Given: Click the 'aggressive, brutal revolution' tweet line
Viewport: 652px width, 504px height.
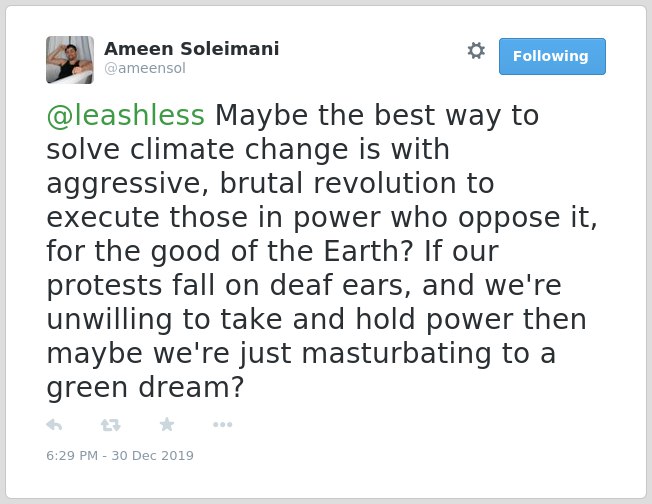Looking at the screenshot, I should coord(251,183).
